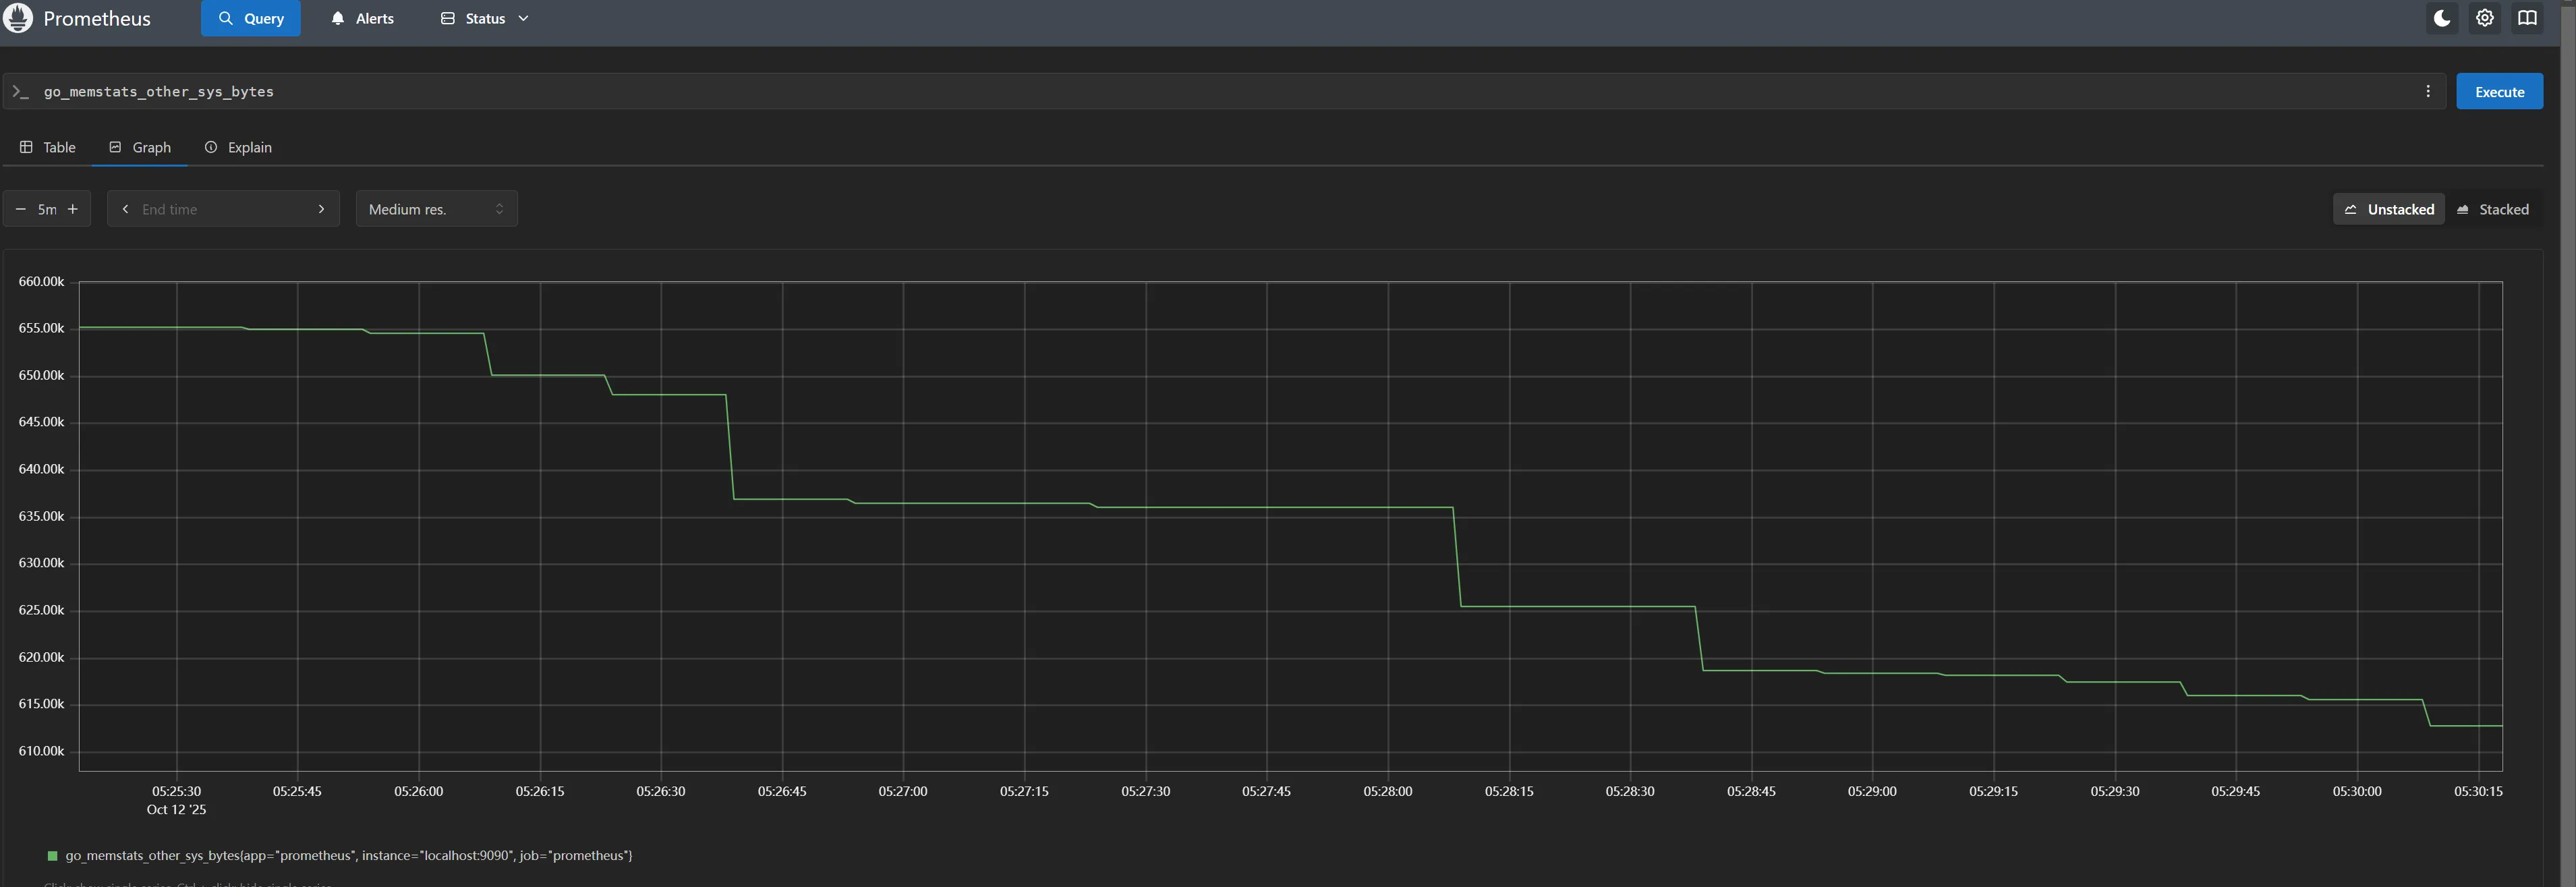Move end time forward with the right chevron
Image resolution: width=2576 pixels, height=887 pixels.
(x=321, y=209)
